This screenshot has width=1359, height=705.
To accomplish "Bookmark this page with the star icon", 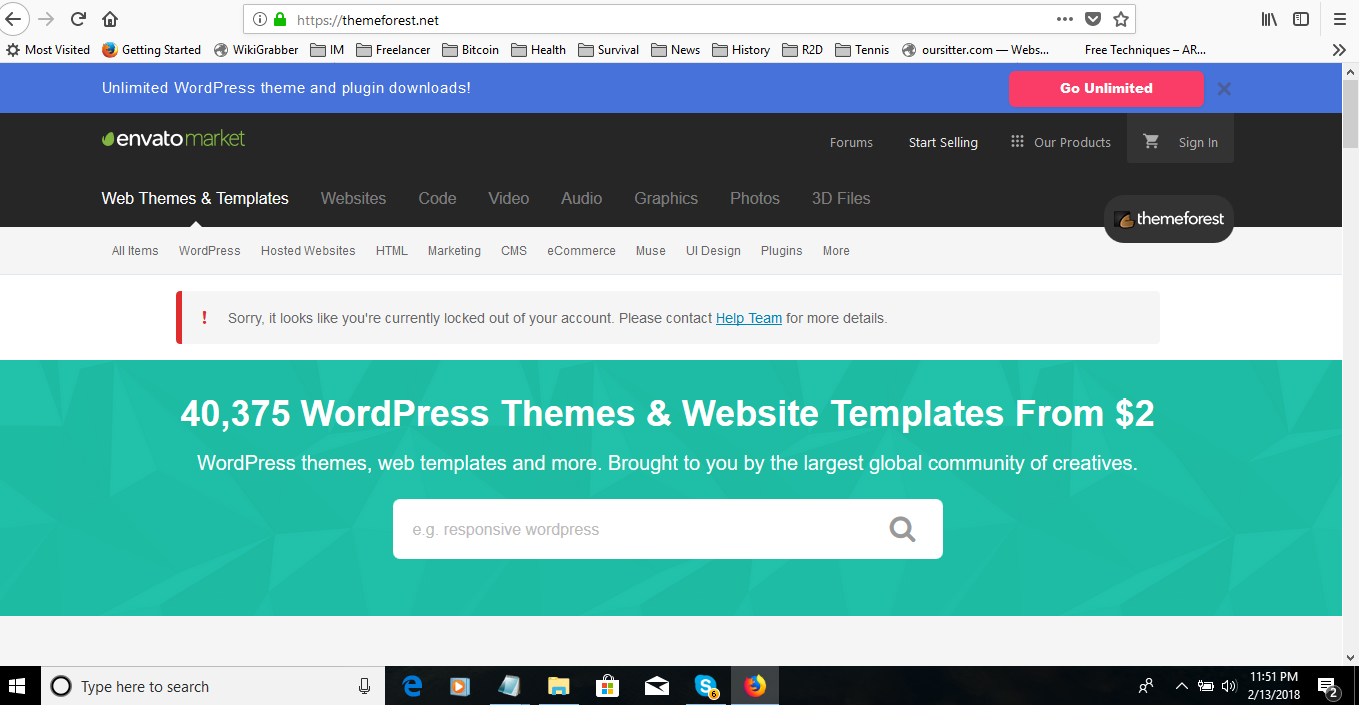I will (1121, 19).
